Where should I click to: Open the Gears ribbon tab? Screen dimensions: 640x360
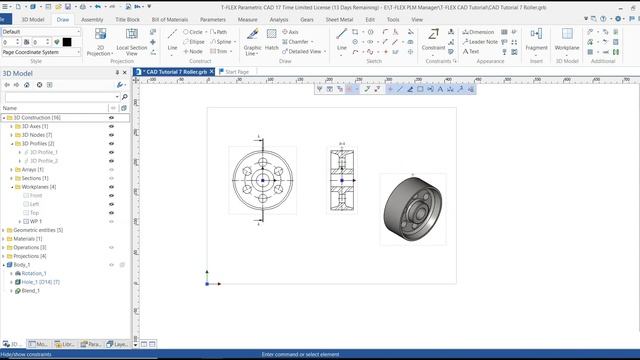307,20
